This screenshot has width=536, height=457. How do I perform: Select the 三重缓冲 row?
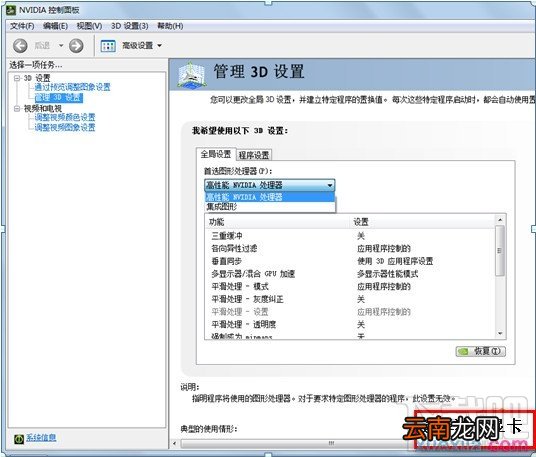coord(350,236)
